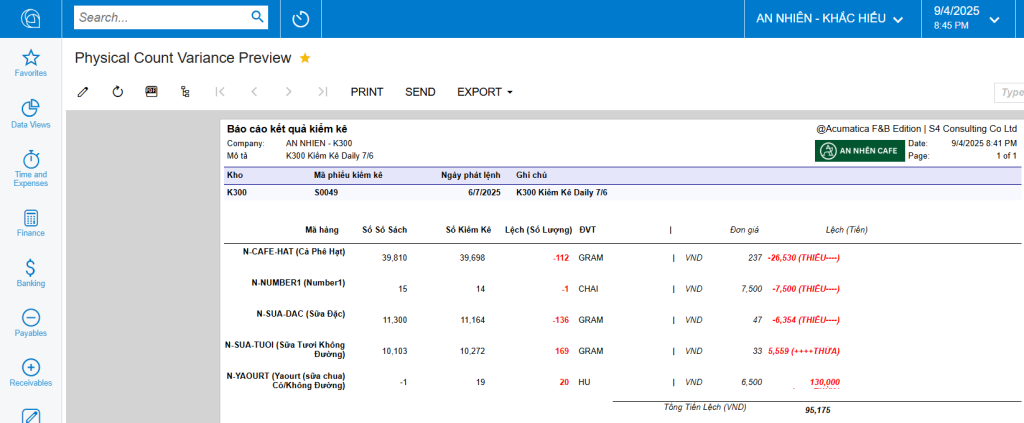Open AN NHIEN - KHẮC HIẾU user menu
Screen dimensions: 1024x423
tap(829, 19)
